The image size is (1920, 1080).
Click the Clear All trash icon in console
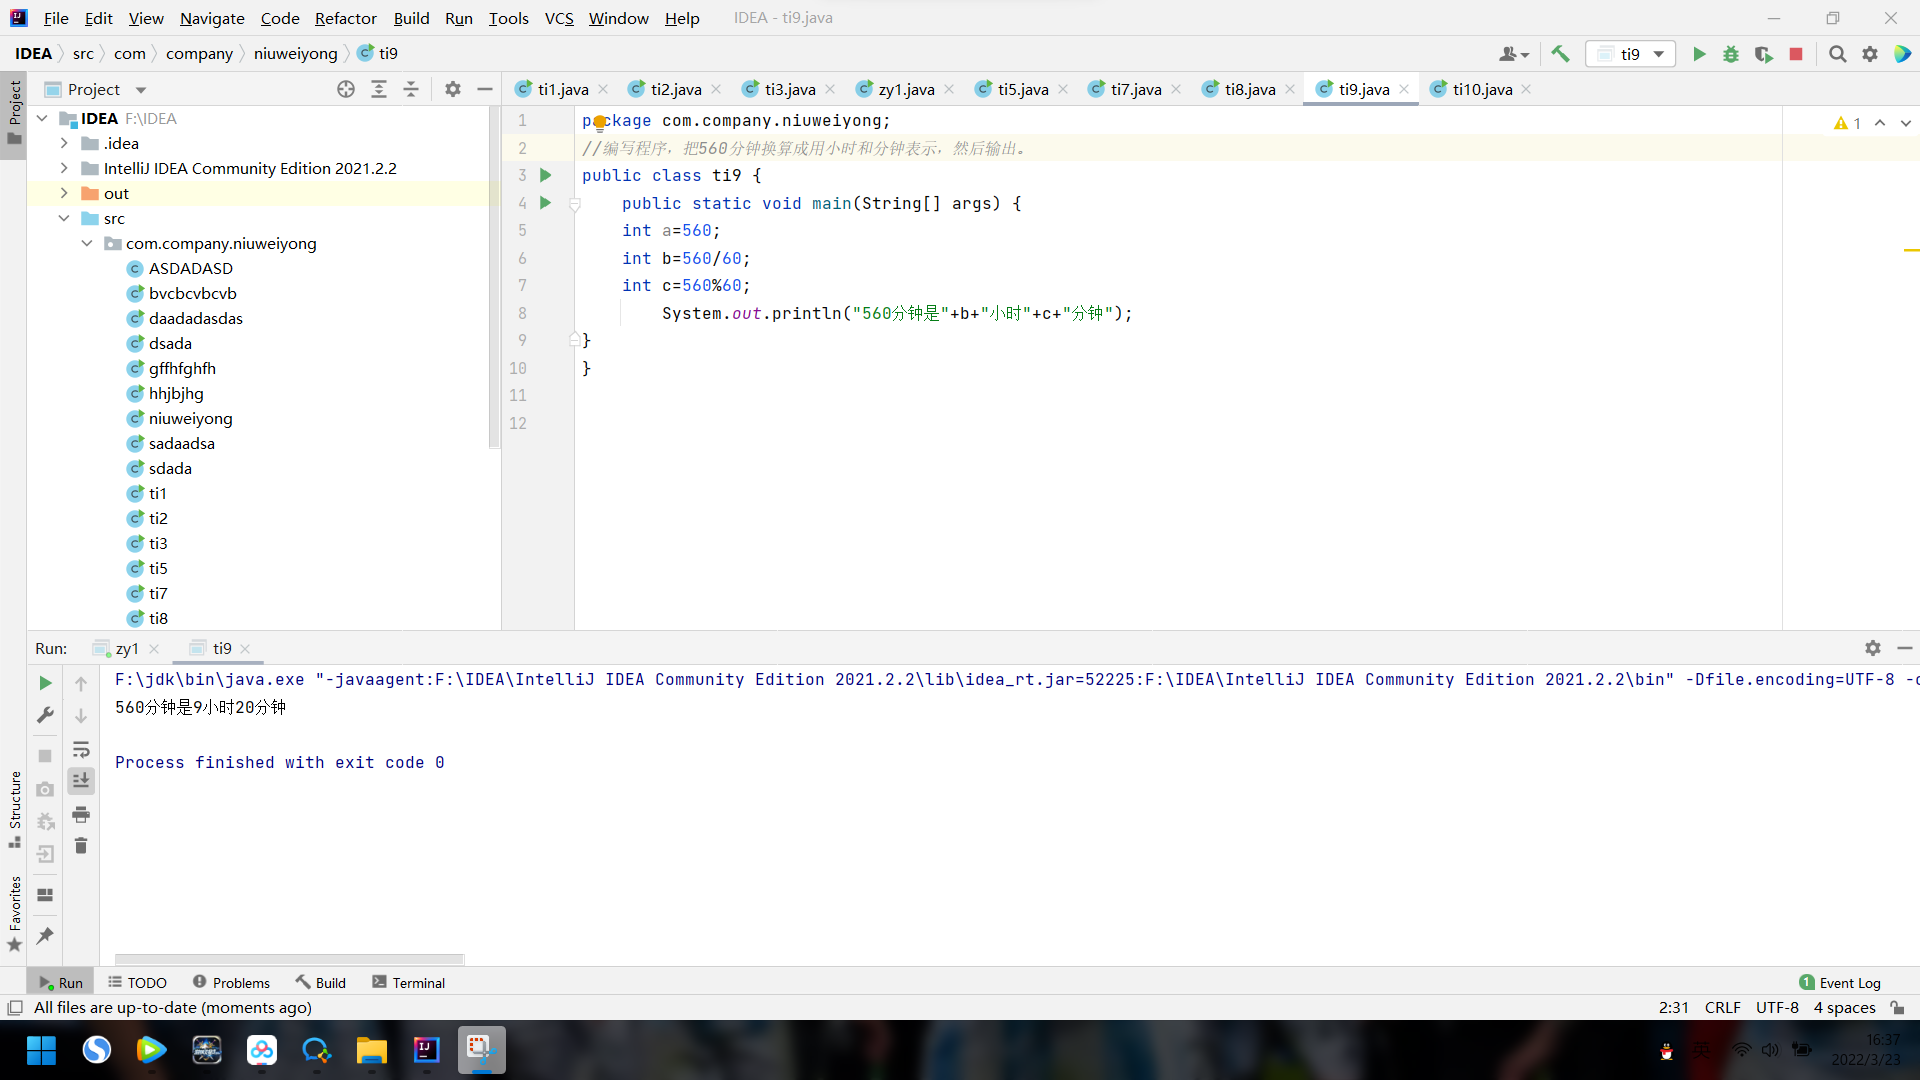pos(81,846)
